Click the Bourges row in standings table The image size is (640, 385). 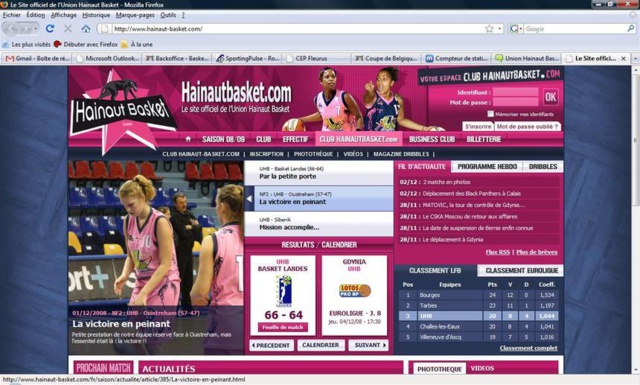(x=479, y=295)
